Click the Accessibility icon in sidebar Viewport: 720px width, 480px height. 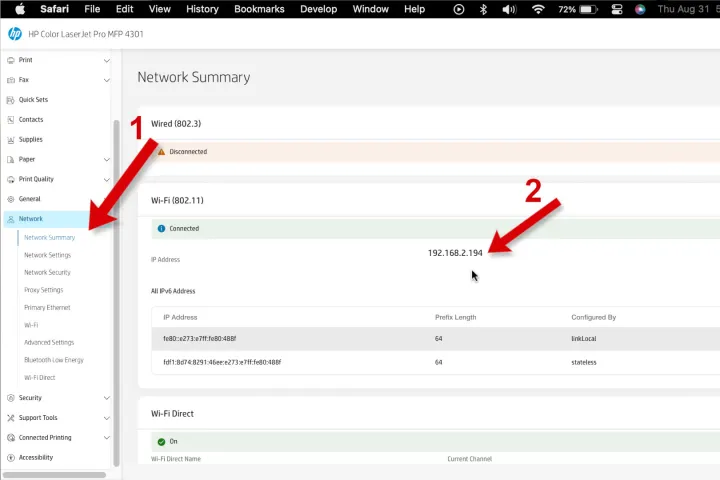click(x=11, y=457)
